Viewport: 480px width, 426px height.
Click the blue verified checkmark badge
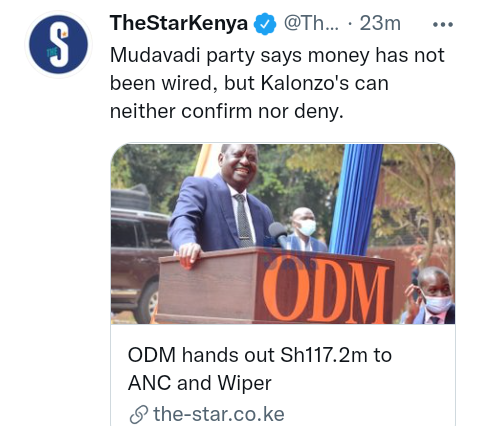[265, 24]
